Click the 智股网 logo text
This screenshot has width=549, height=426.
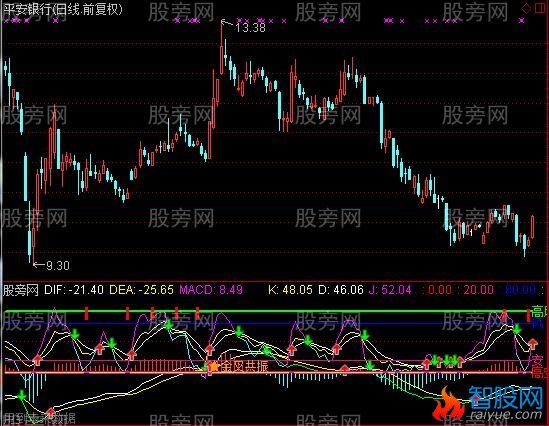pyautogui.click(x=506, y=398)
